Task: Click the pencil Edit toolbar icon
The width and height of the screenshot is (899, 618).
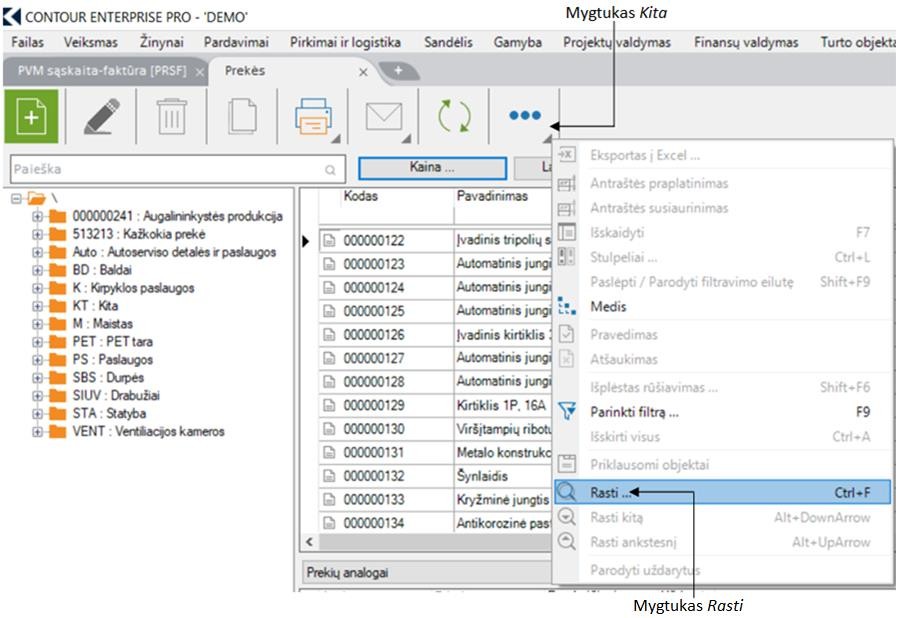Action: pyautogui.click(x=101, y=116)
